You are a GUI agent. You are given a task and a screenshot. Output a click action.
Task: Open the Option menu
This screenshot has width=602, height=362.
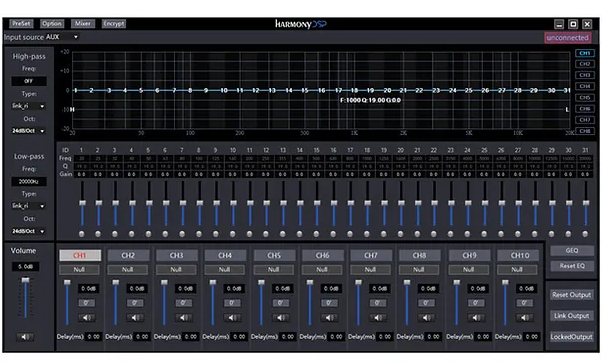pos(52,24)
